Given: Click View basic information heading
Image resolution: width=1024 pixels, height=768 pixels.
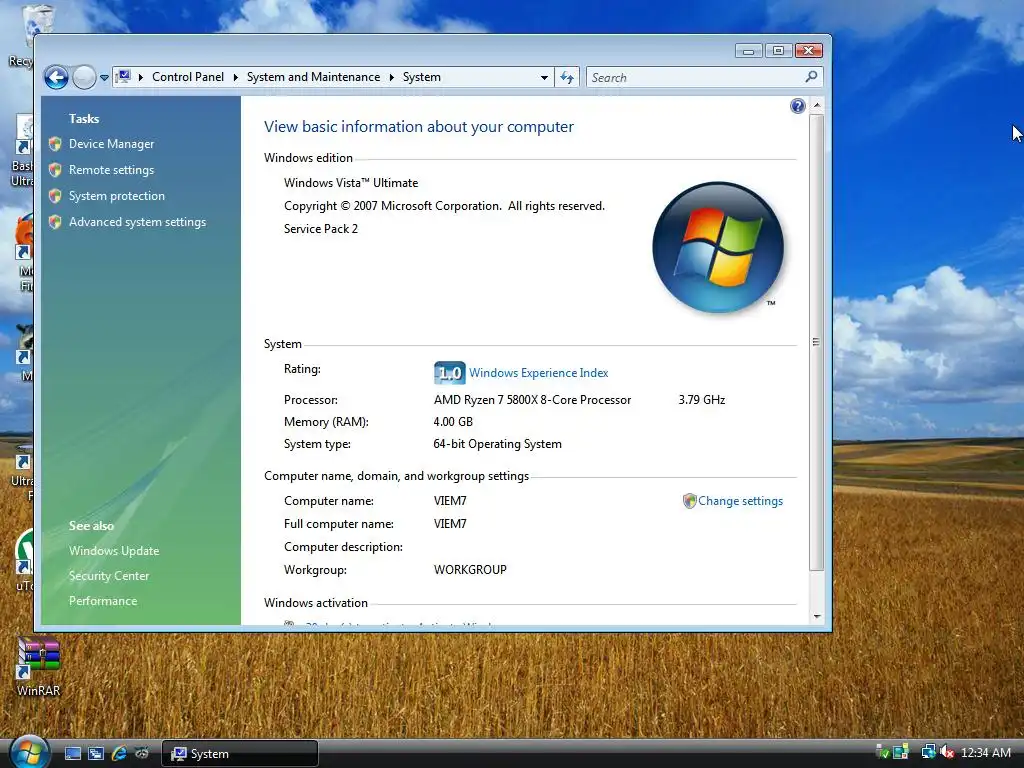Looking at the screenshot, I should coord(419,127).
